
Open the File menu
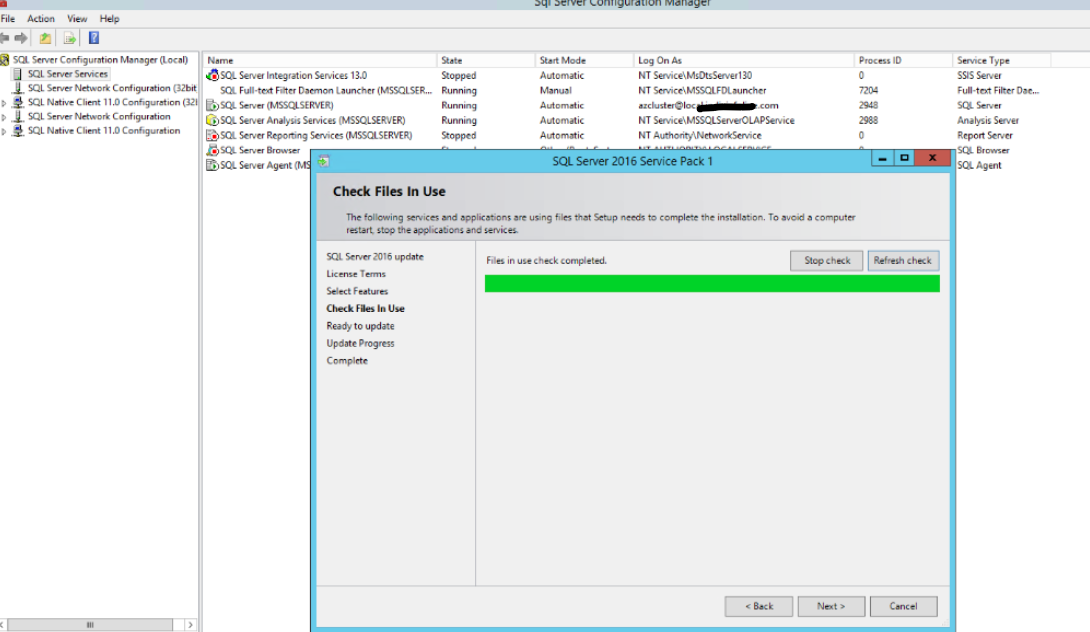(8, 19)
